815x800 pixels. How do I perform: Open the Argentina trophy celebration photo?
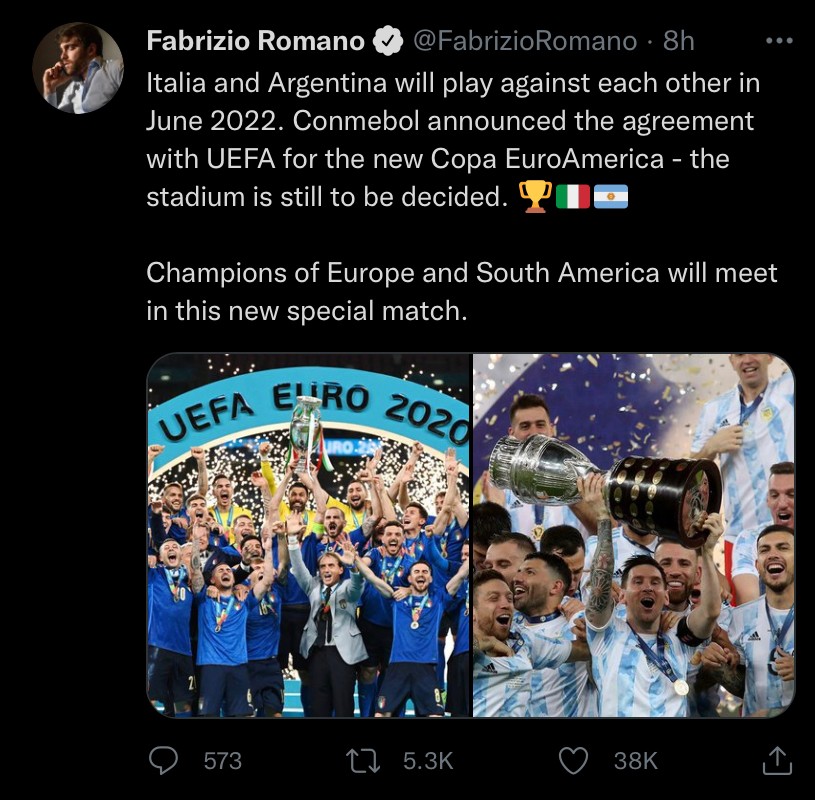point(633,535)
